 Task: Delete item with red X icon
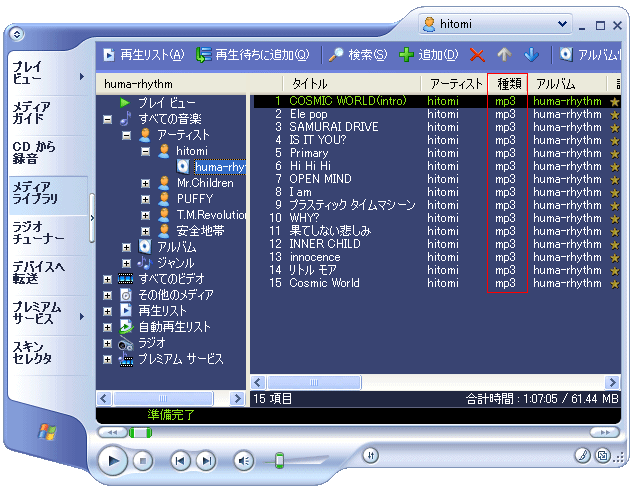tap(477, 55)
